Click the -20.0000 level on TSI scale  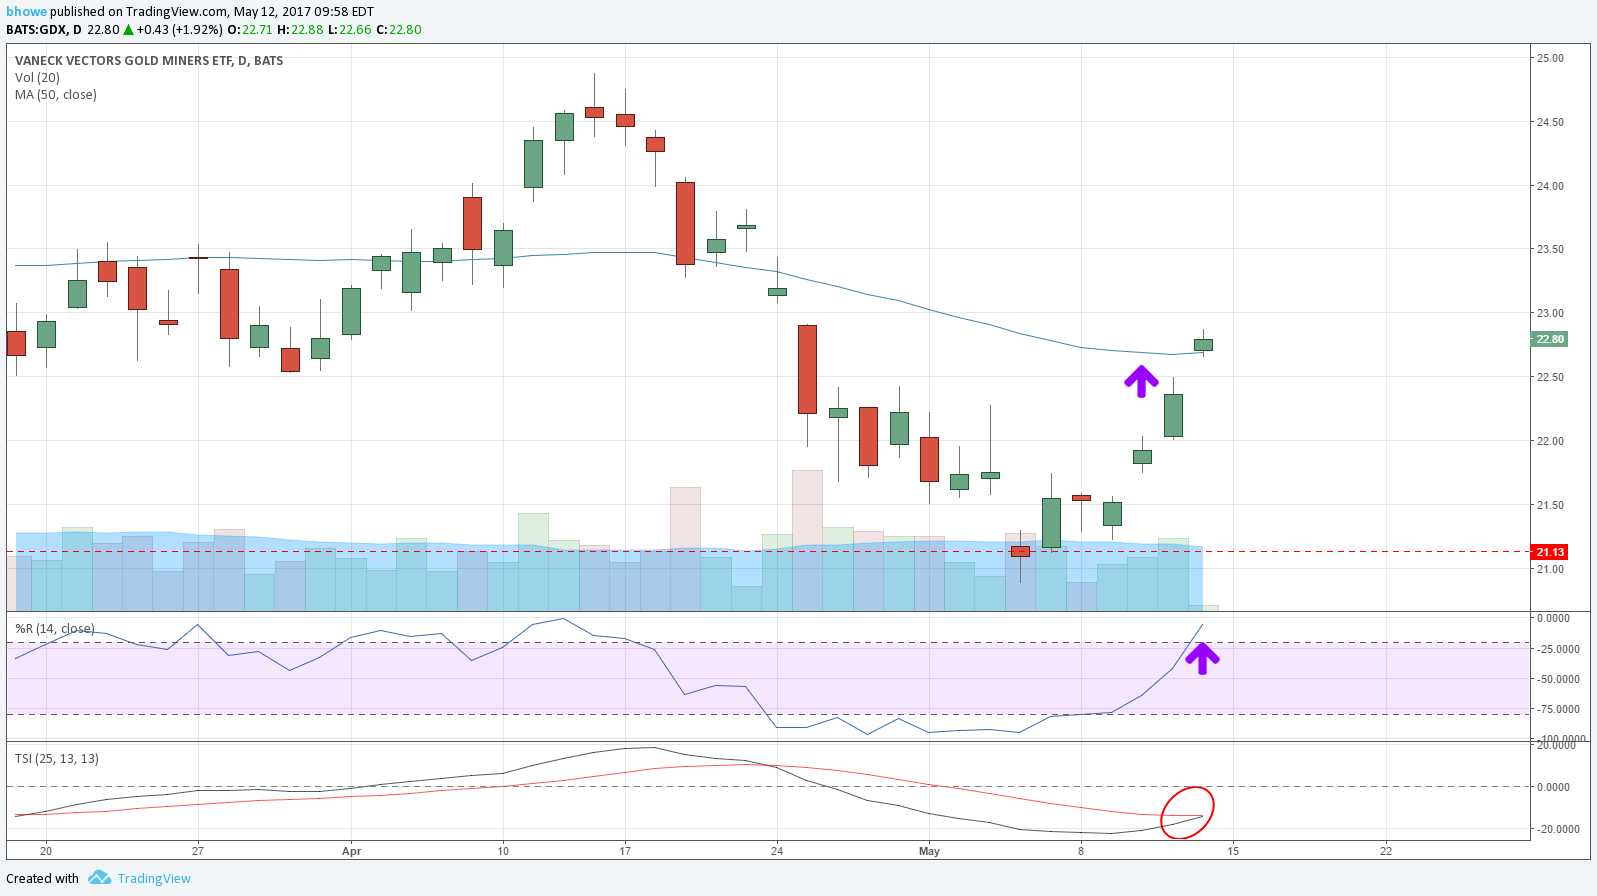(x=1557, y=829)
